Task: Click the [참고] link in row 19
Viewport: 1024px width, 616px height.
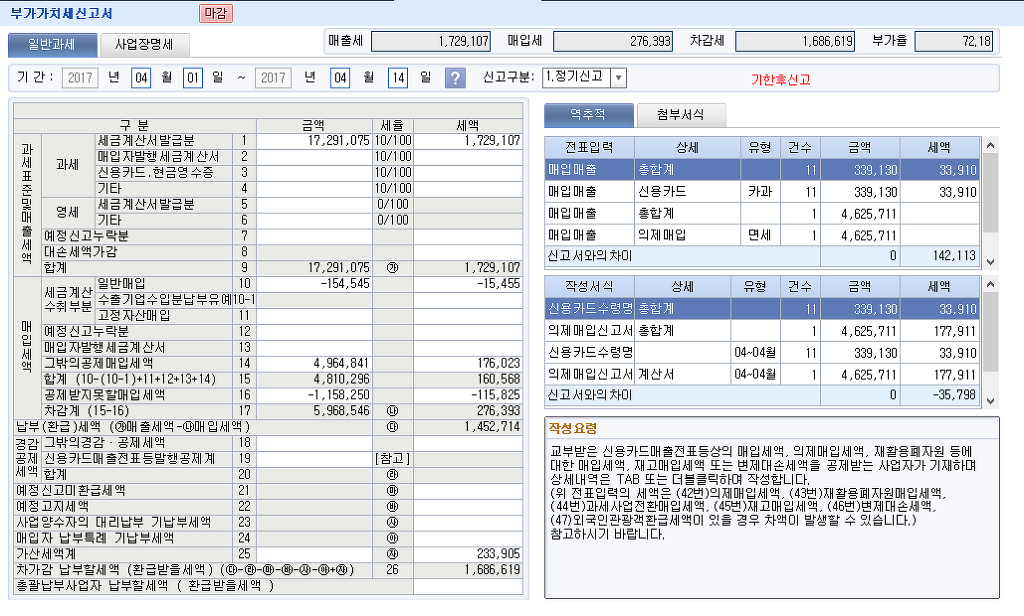Action: pyautogui.click(x=386, y=457)
